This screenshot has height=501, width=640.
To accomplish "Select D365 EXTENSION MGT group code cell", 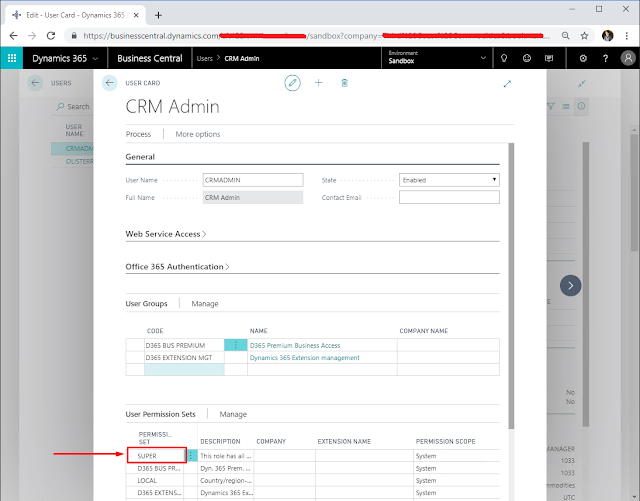I will [x=184, y=357].
